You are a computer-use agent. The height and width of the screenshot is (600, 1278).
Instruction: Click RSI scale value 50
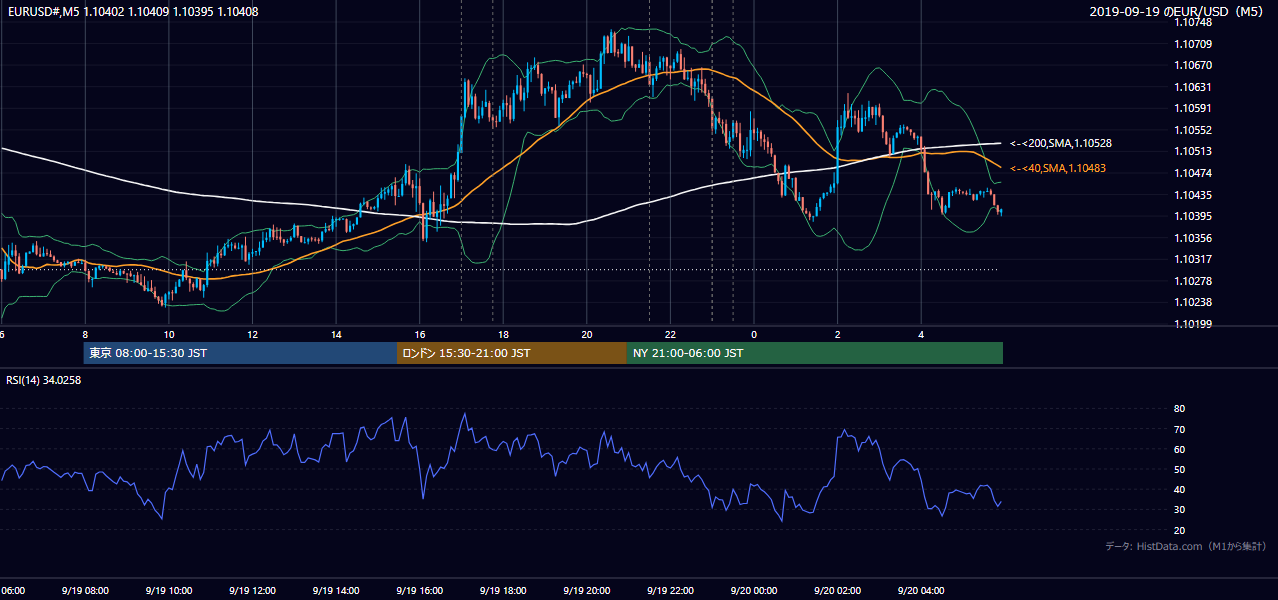click(x=1179, y=469)
